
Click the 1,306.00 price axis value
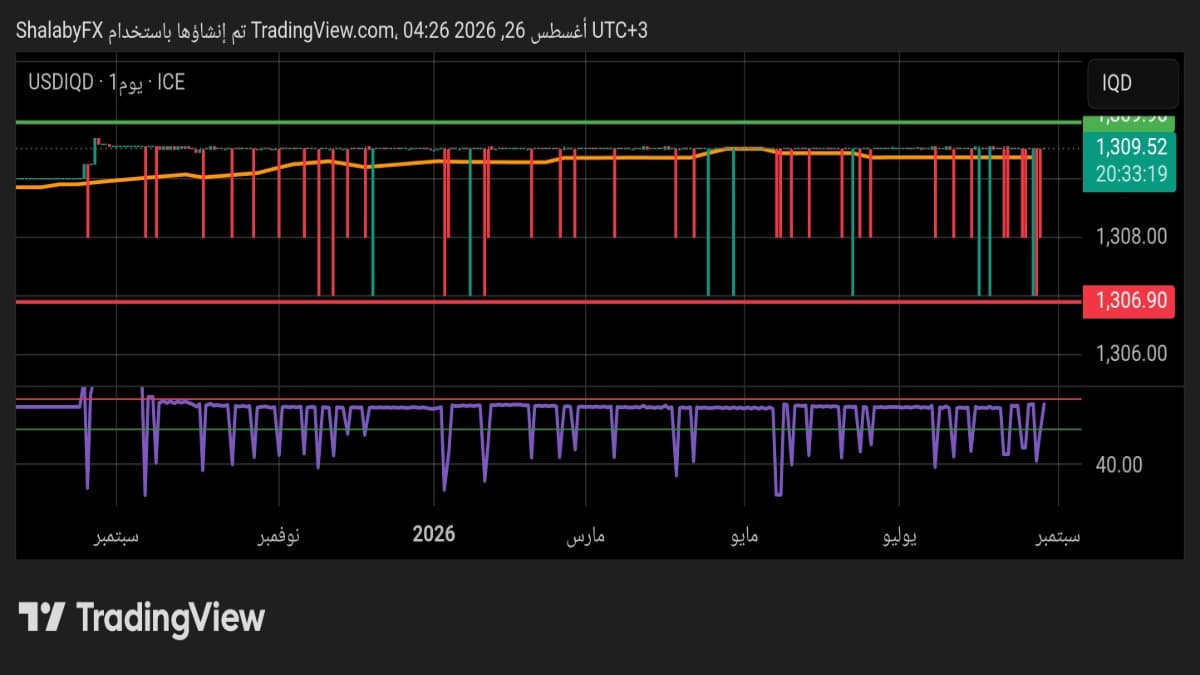point(1132,352)
